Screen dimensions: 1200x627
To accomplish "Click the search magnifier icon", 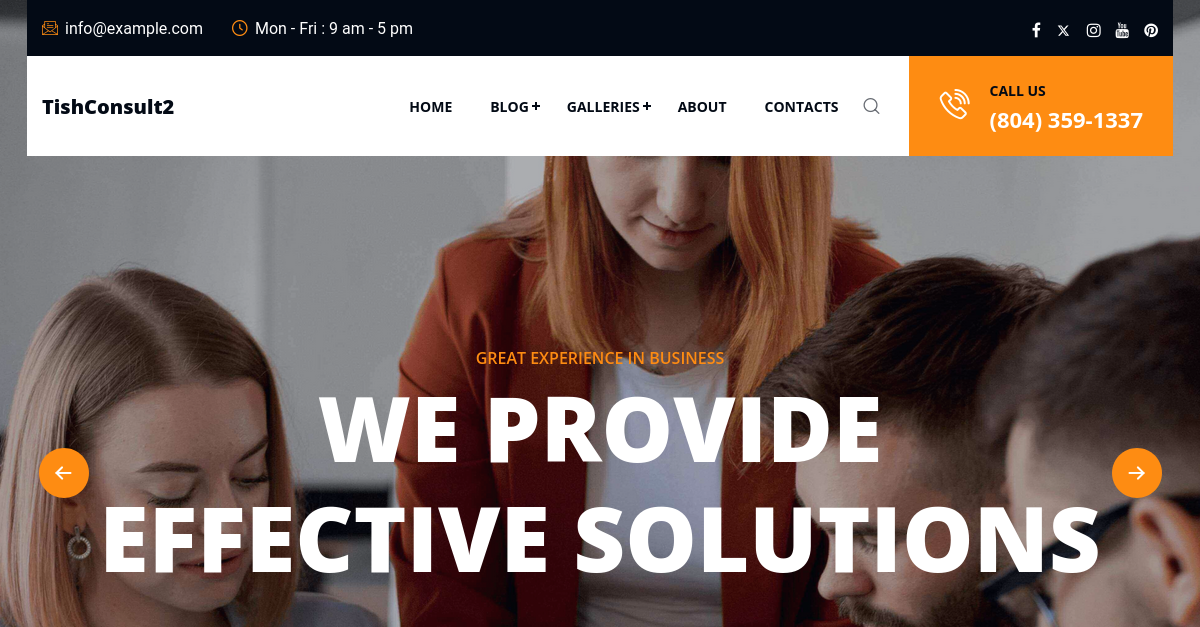I will tap(871, 106).
